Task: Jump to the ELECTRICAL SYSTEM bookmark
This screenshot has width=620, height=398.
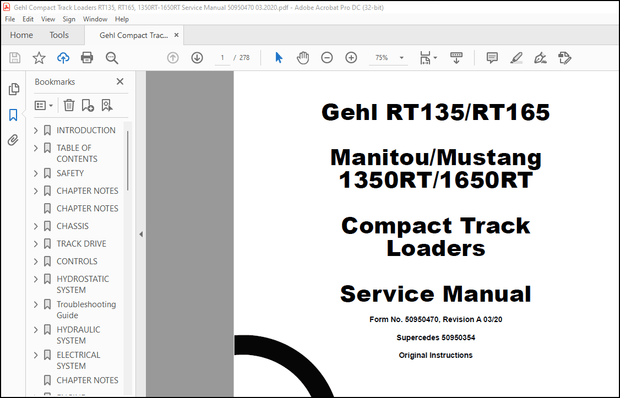Action: (78, 360)
